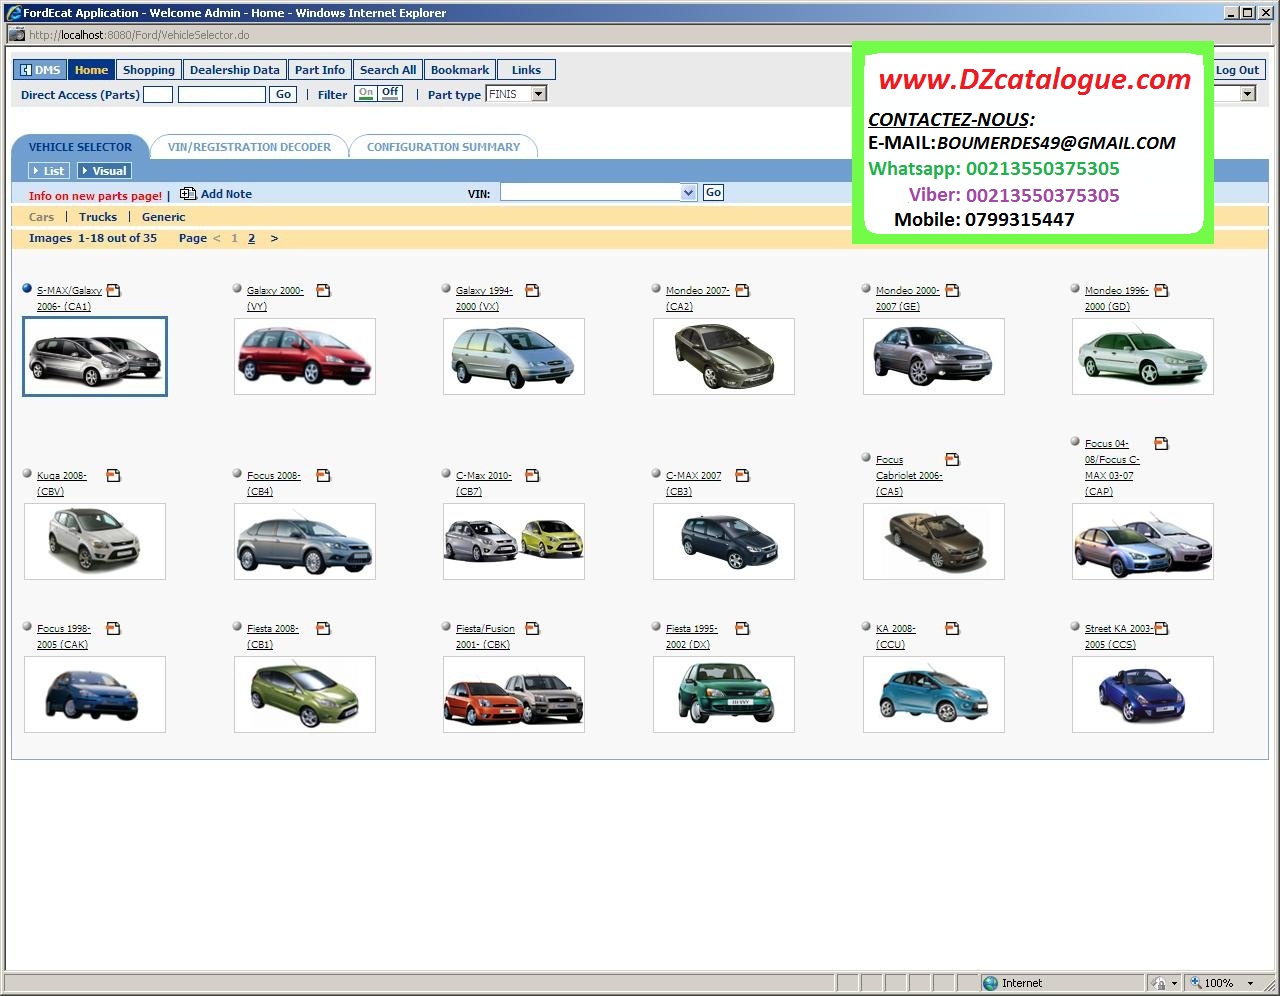Image resolution: width=1280 pixels, height=996 pixels.
Task: Click the Mondeo 2000-2007 (GE) link
Action: click(x=907, y=298)
